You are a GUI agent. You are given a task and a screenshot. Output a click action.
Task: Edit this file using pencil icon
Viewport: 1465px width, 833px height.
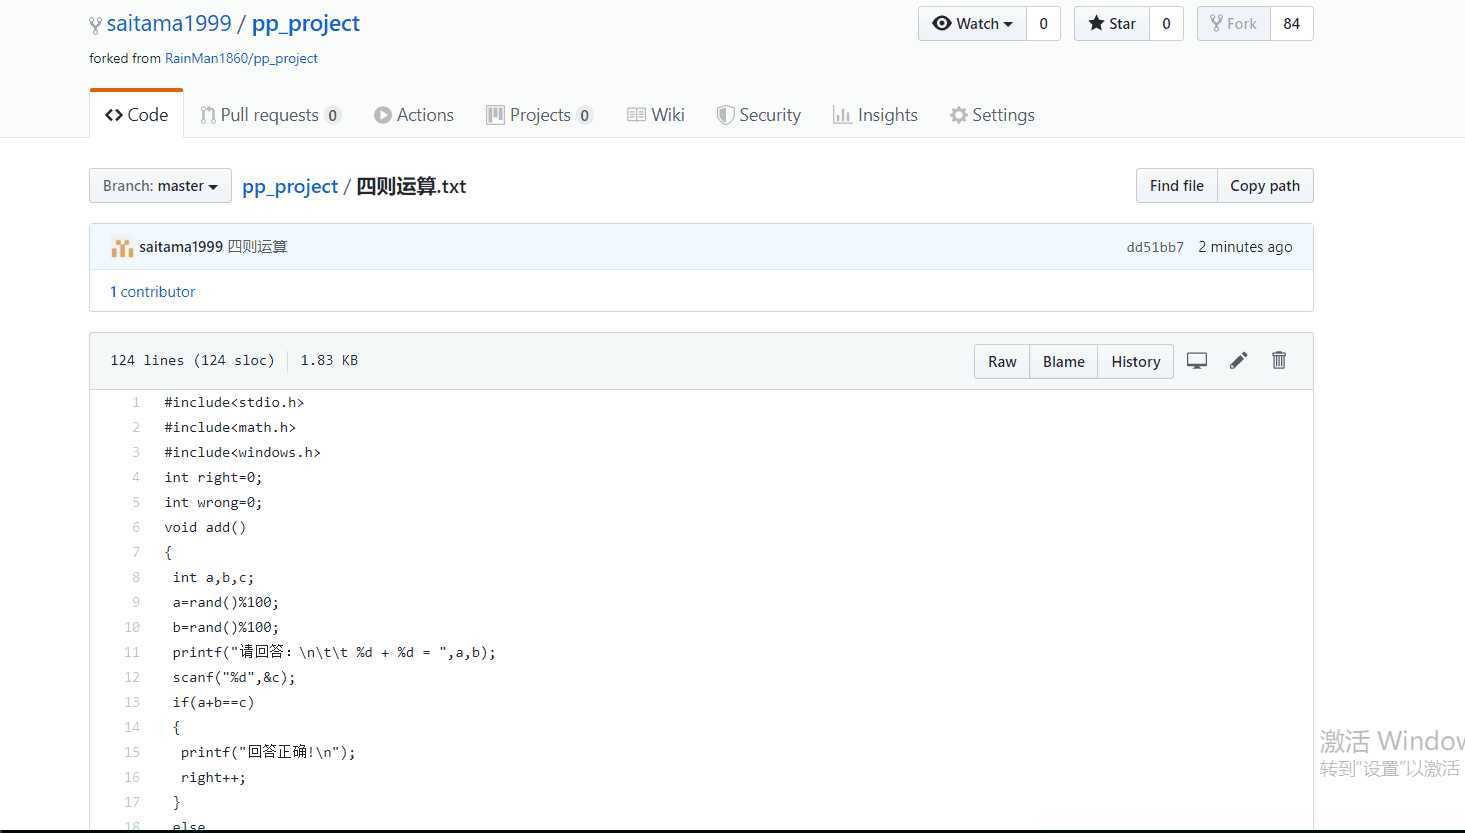(x=1238, y=361)
